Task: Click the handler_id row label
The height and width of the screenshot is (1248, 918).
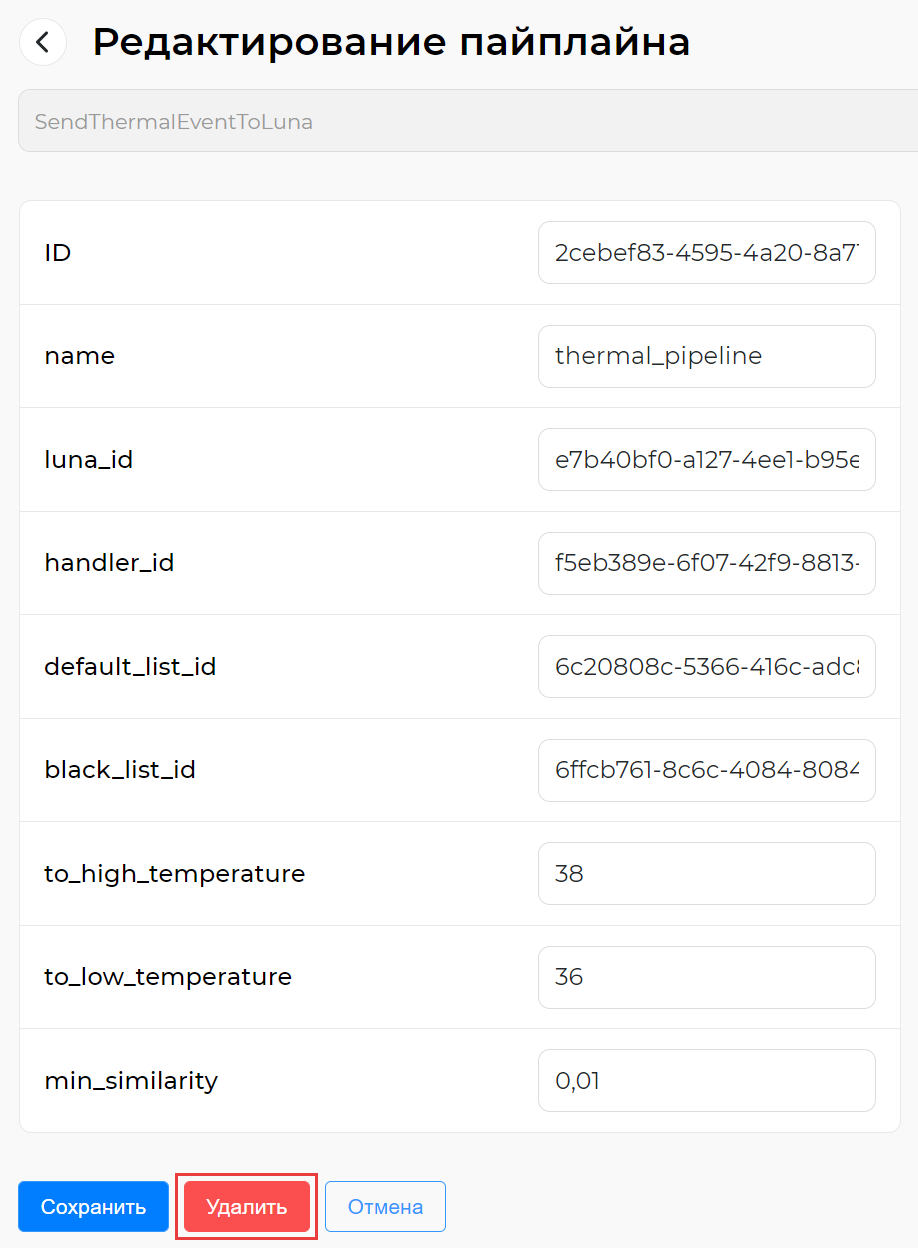Action: pos(110,563)
